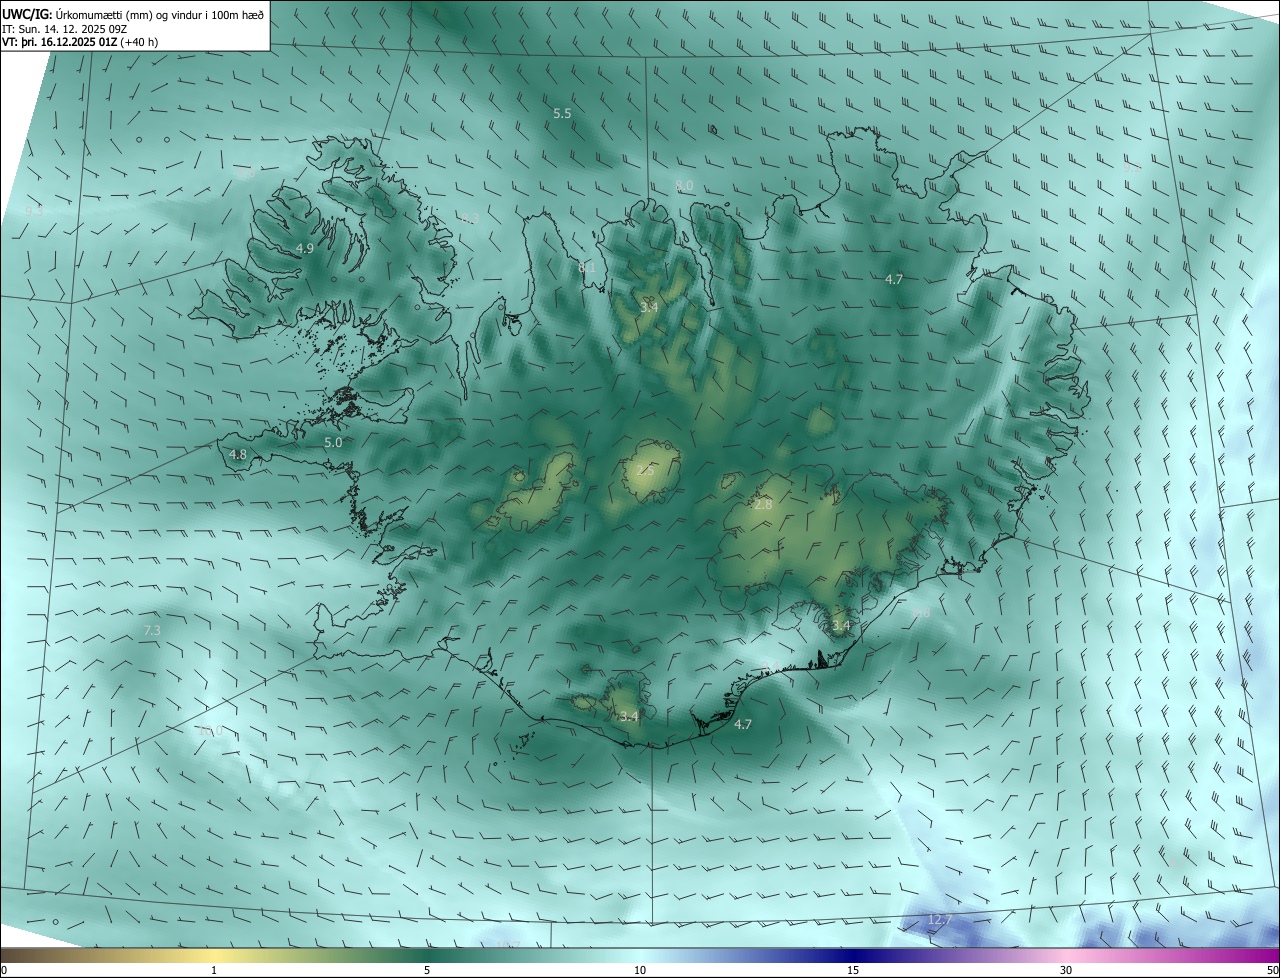1280x978 pixels.
Task: Click the 12.7 value in the blue area
Action: pos(939,919)
